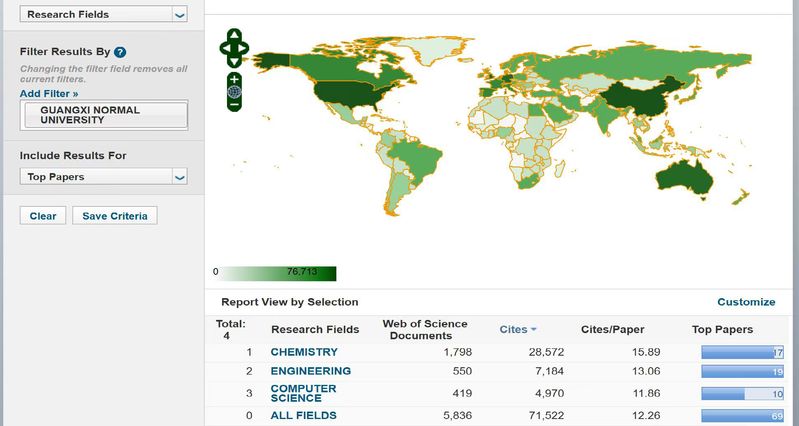Open the Research Fields dropdown
Image resolution: width=799 pixels, height=426 pixels.
(103, 14)
